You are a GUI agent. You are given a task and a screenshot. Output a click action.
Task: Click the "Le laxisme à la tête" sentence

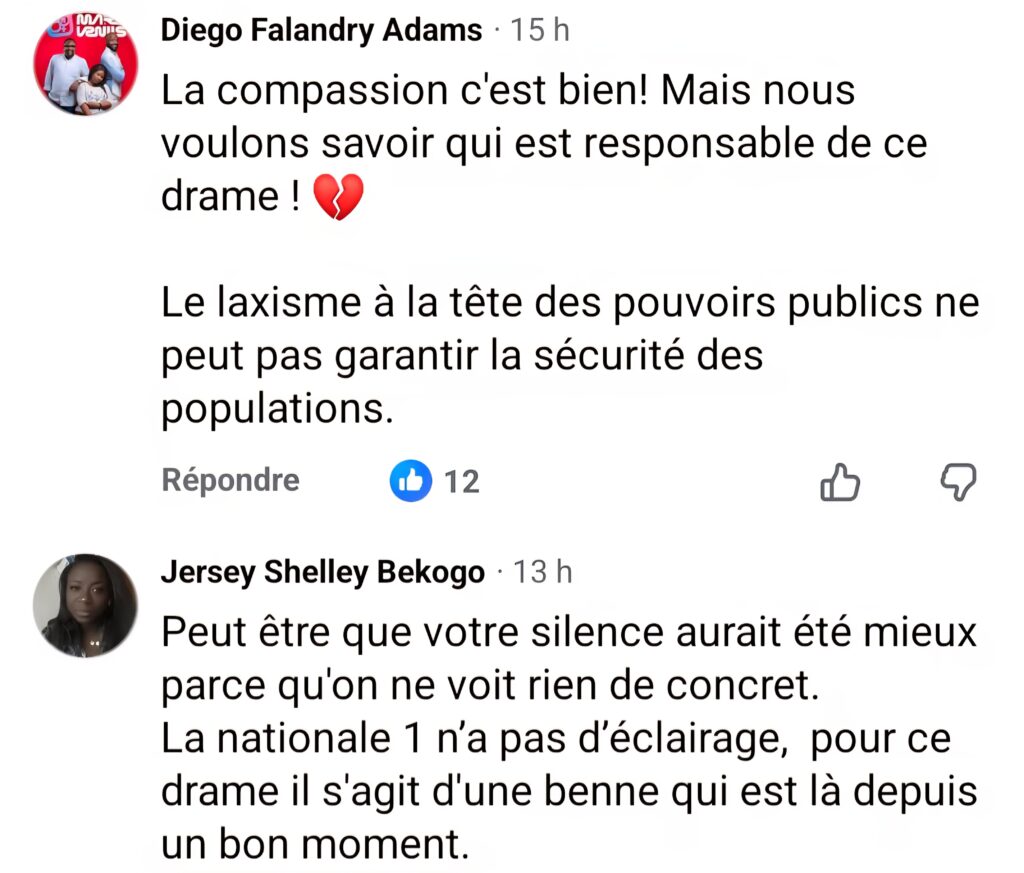point(400,303)
